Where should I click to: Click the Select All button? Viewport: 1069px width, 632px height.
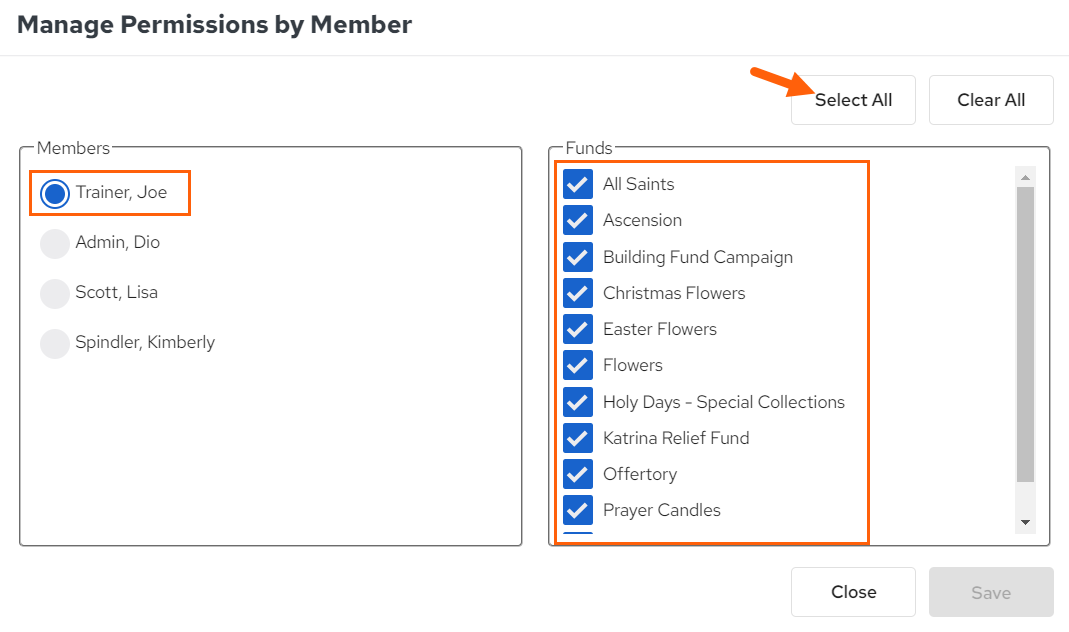[853, 100]
